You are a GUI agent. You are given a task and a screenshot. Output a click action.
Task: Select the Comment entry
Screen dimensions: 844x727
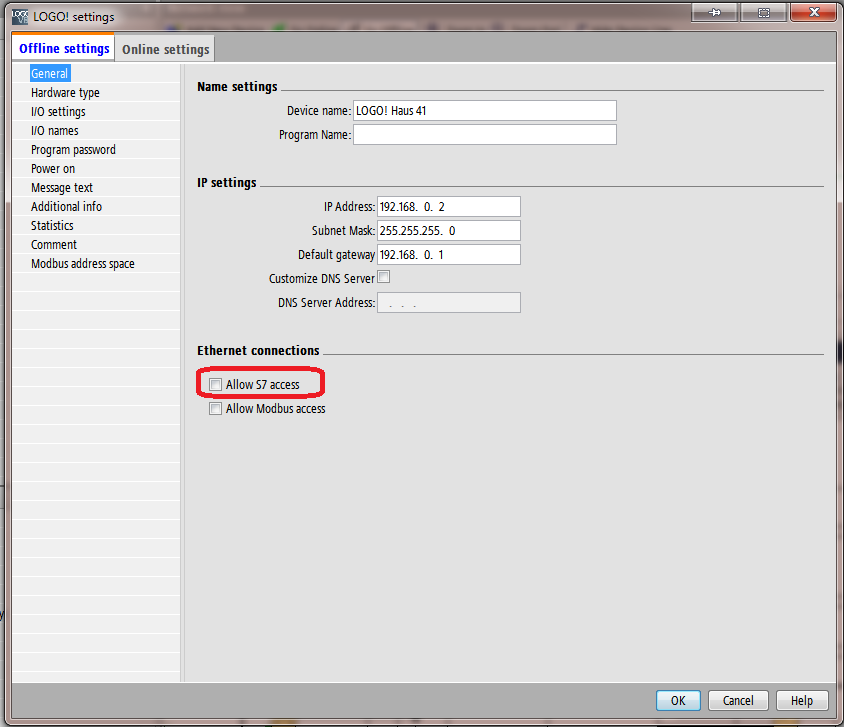click(54, 244)
